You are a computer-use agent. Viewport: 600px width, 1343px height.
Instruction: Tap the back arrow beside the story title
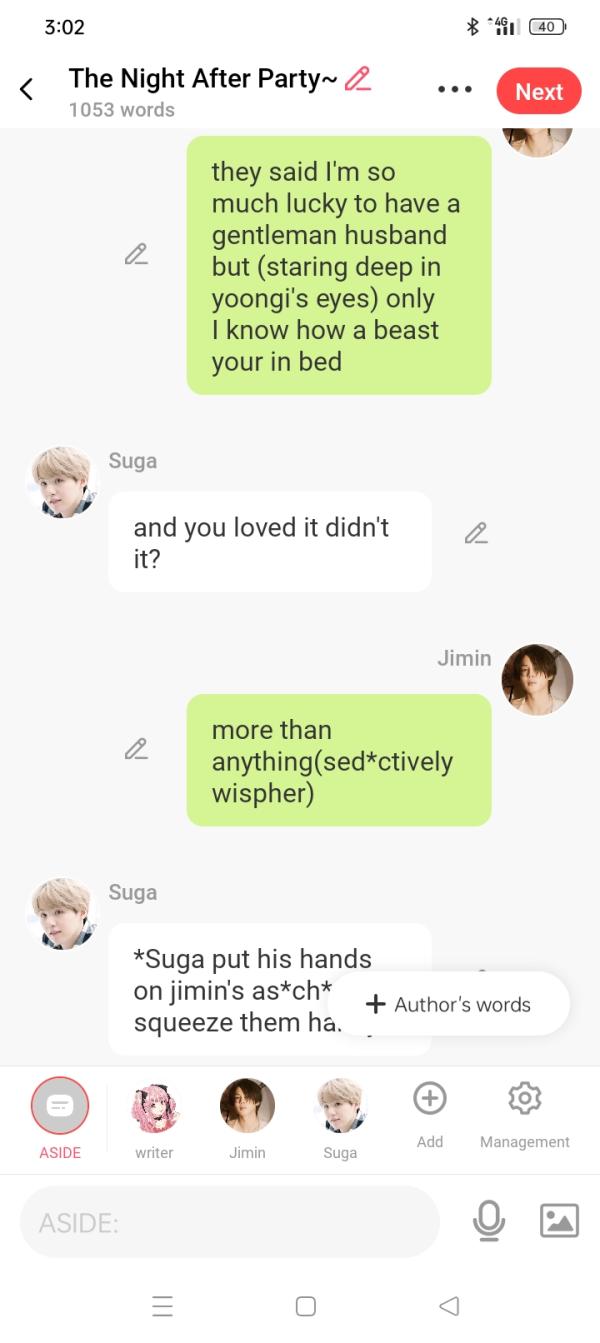[x=27, y=90]
